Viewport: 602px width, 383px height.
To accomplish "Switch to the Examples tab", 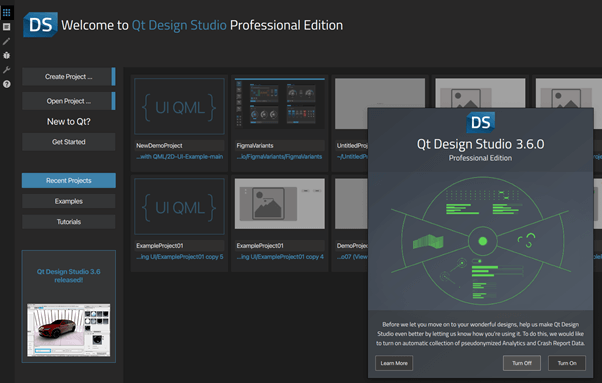I will tap(69, 201).
